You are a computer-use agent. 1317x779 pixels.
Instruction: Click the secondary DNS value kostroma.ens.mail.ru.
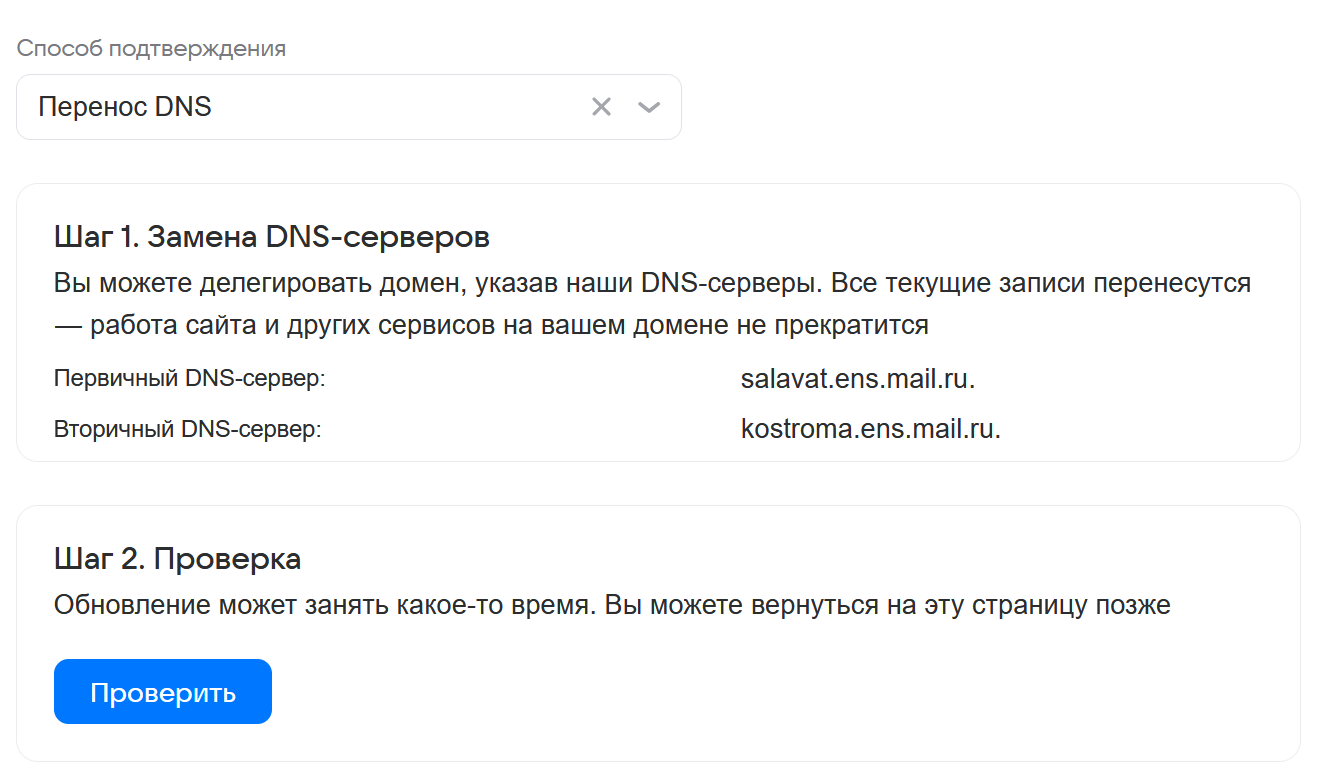click(x=870, y=429)
